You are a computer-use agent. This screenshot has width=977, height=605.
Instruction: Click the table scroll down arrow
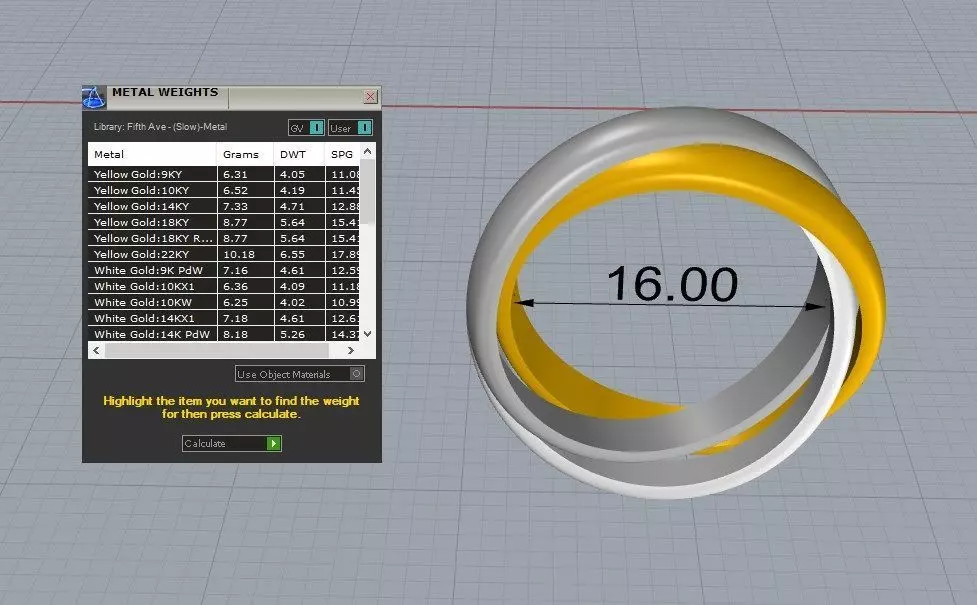368,334
